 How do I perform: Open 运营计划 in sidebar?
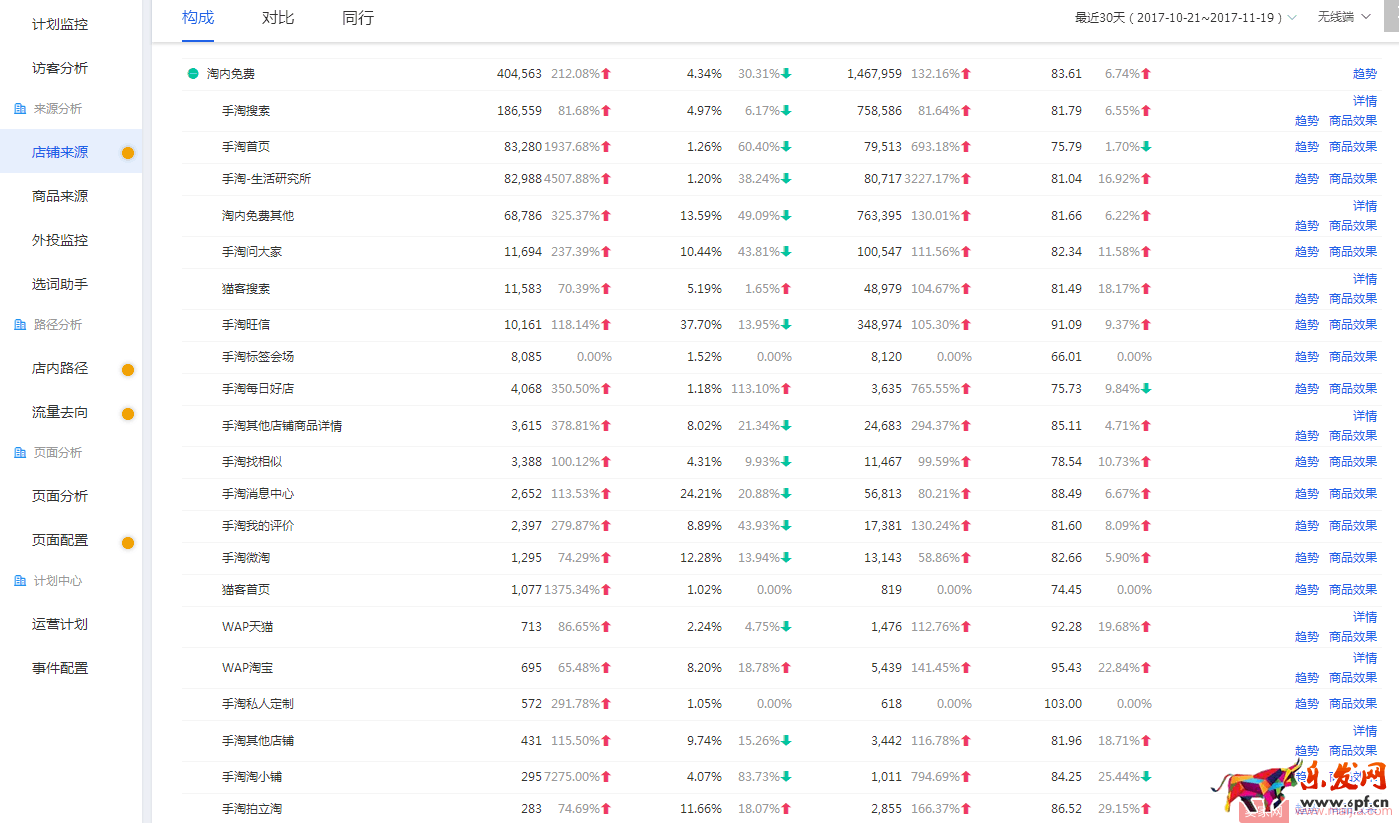click(60, 624)
